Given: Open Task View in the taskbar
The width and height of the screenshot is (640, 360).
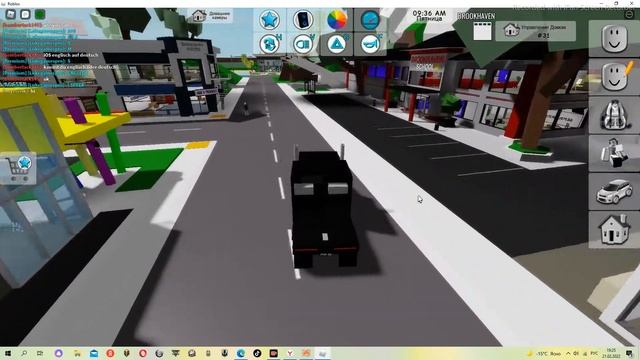Looking at the screenshot, I should pos(40,353).
